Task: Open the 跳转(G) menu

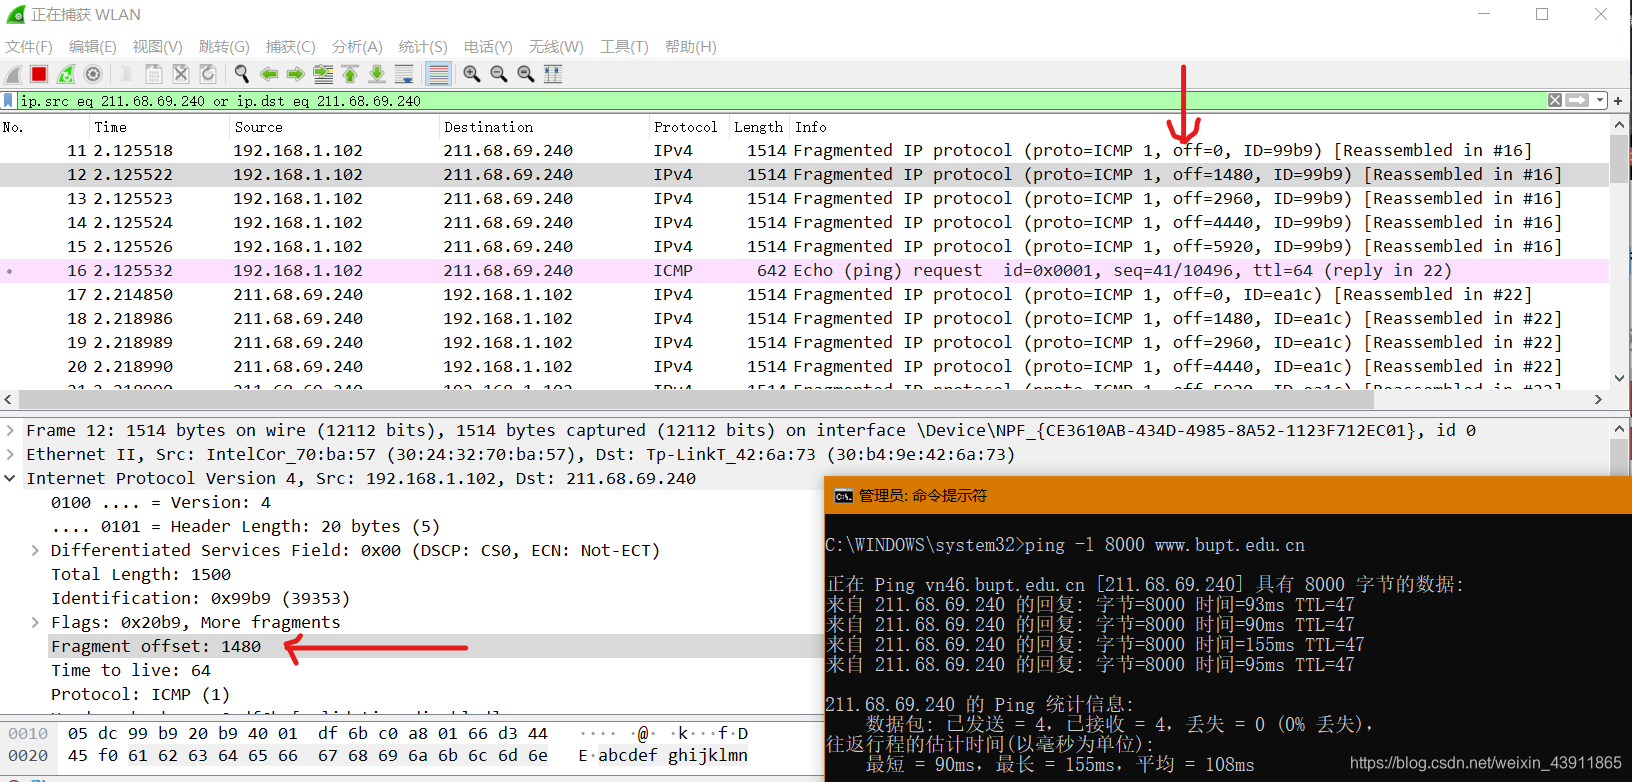Action: coord(224,47)
